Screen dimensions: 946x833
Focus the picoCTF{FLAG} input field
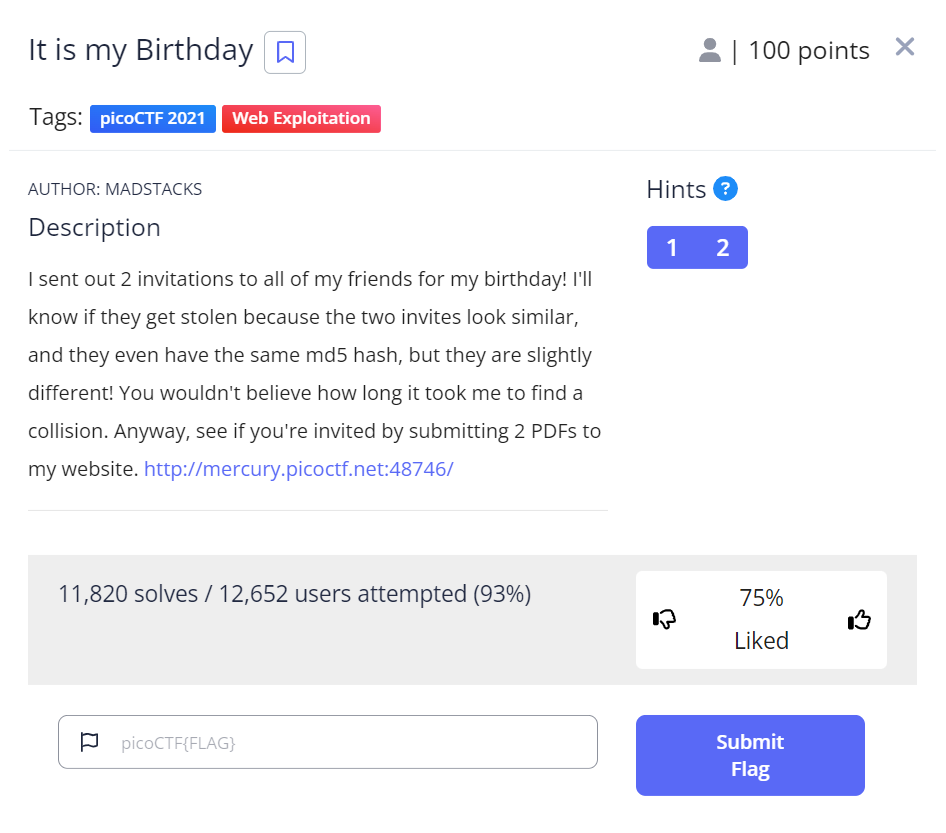tap(350, 742)
